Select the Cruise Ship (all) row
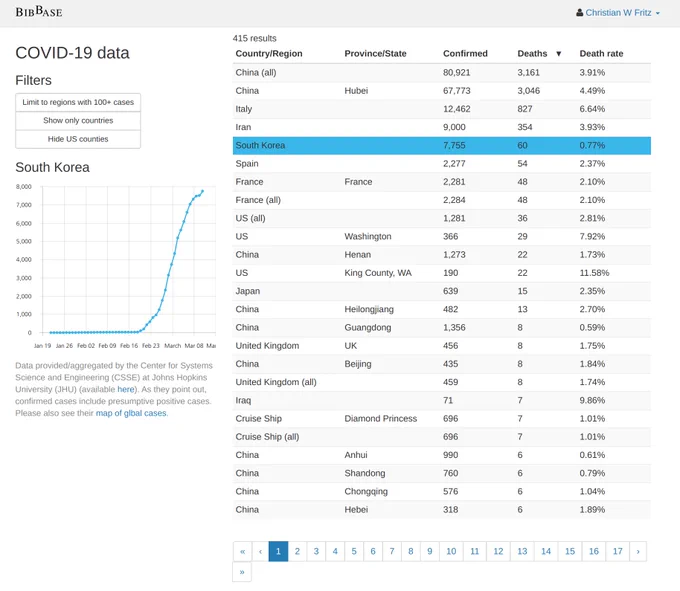Viewport: 680px width, 591px height. (441, 437)
